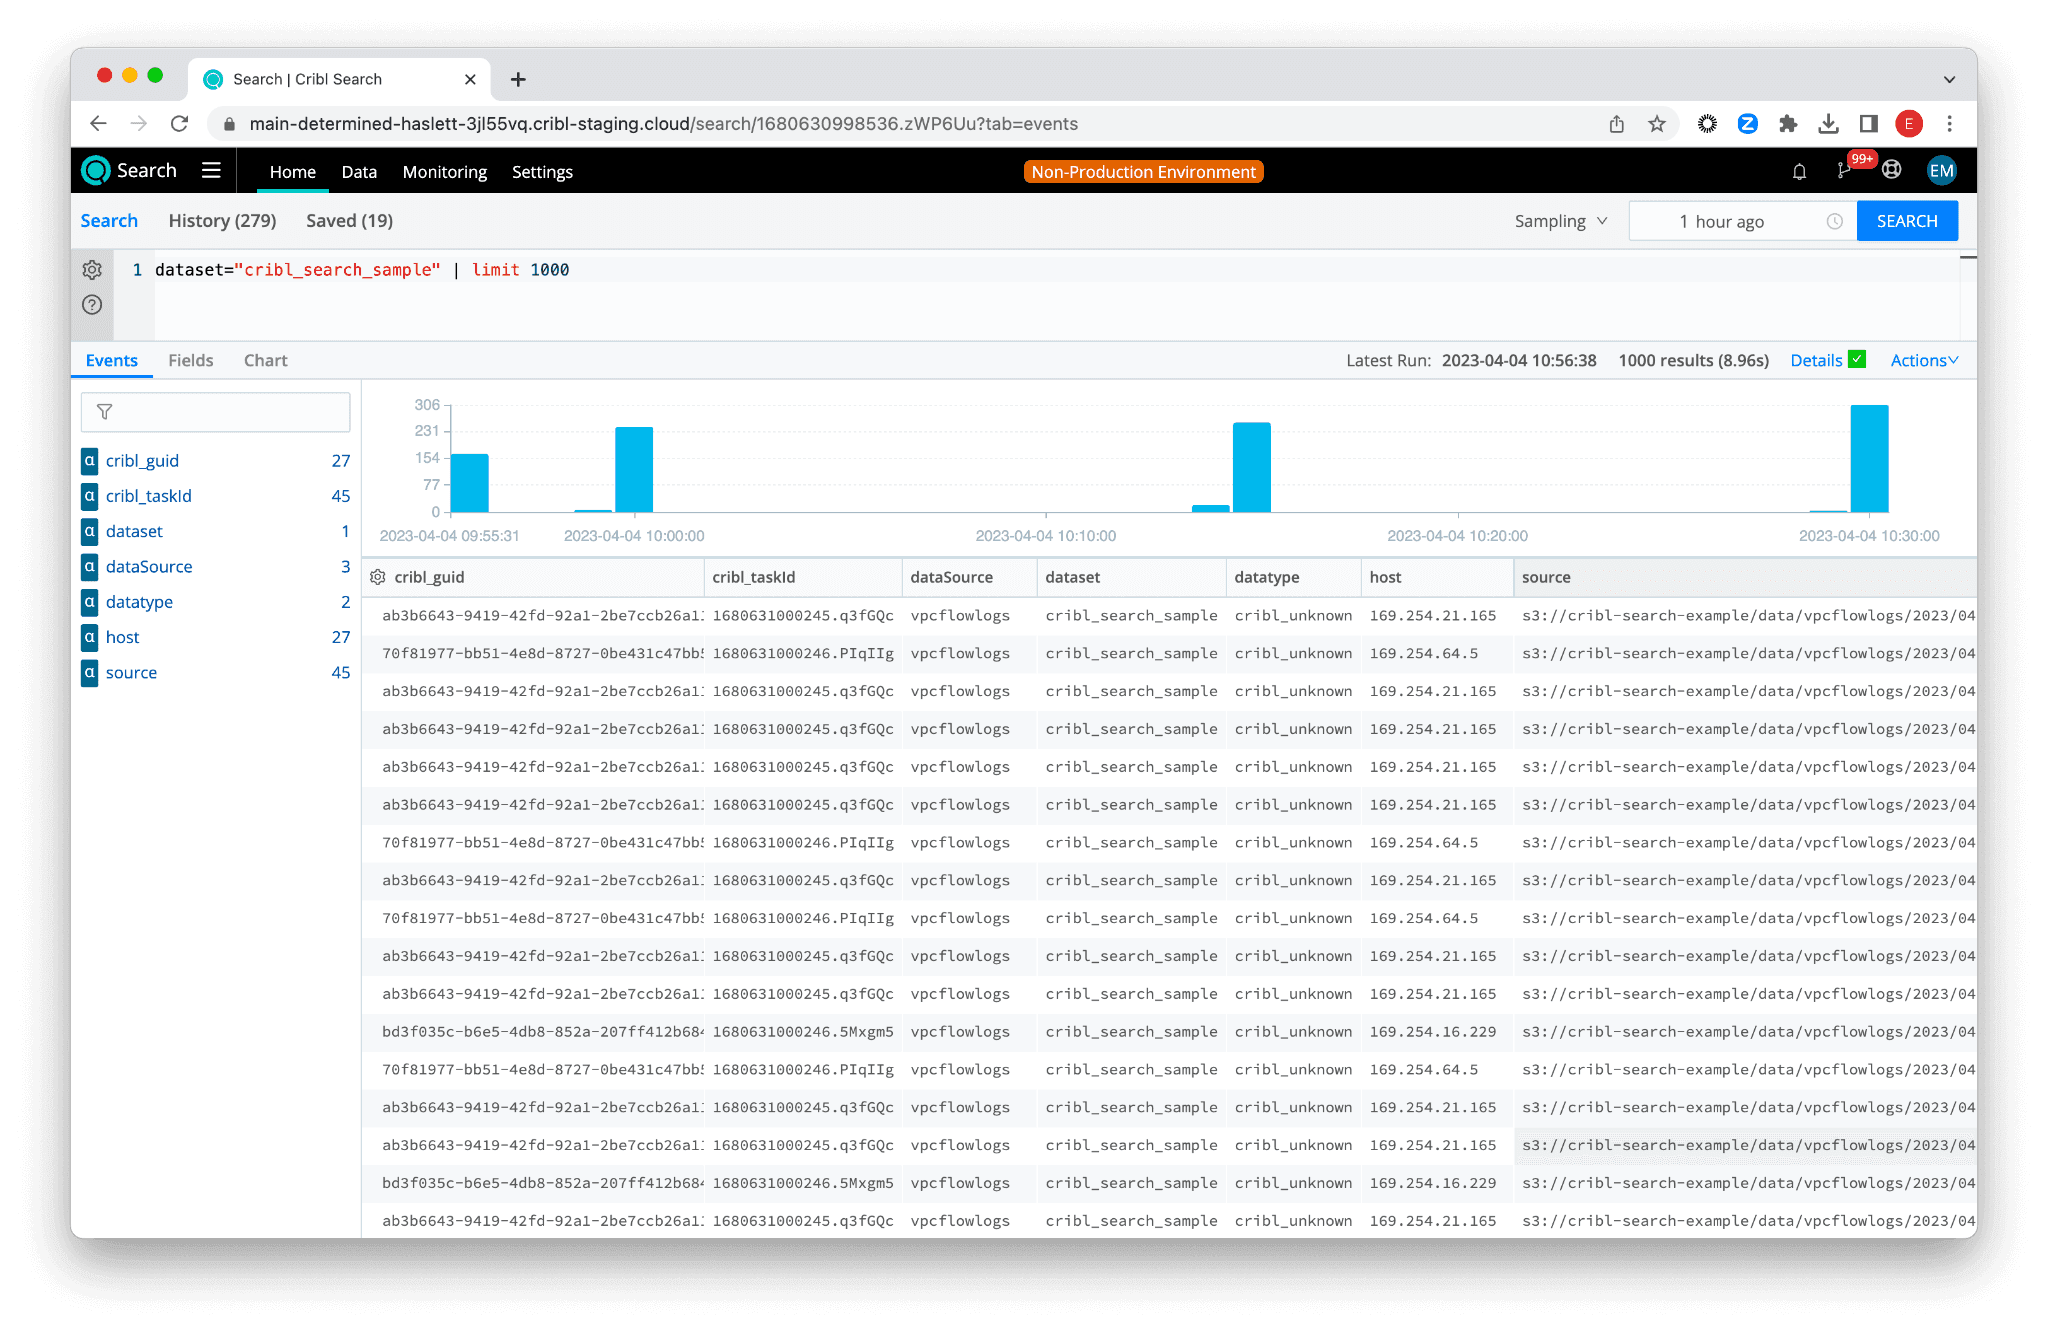The image size is (2048, 1332).
Task: Click the notifications bell icon
Action: point(1799,172)
